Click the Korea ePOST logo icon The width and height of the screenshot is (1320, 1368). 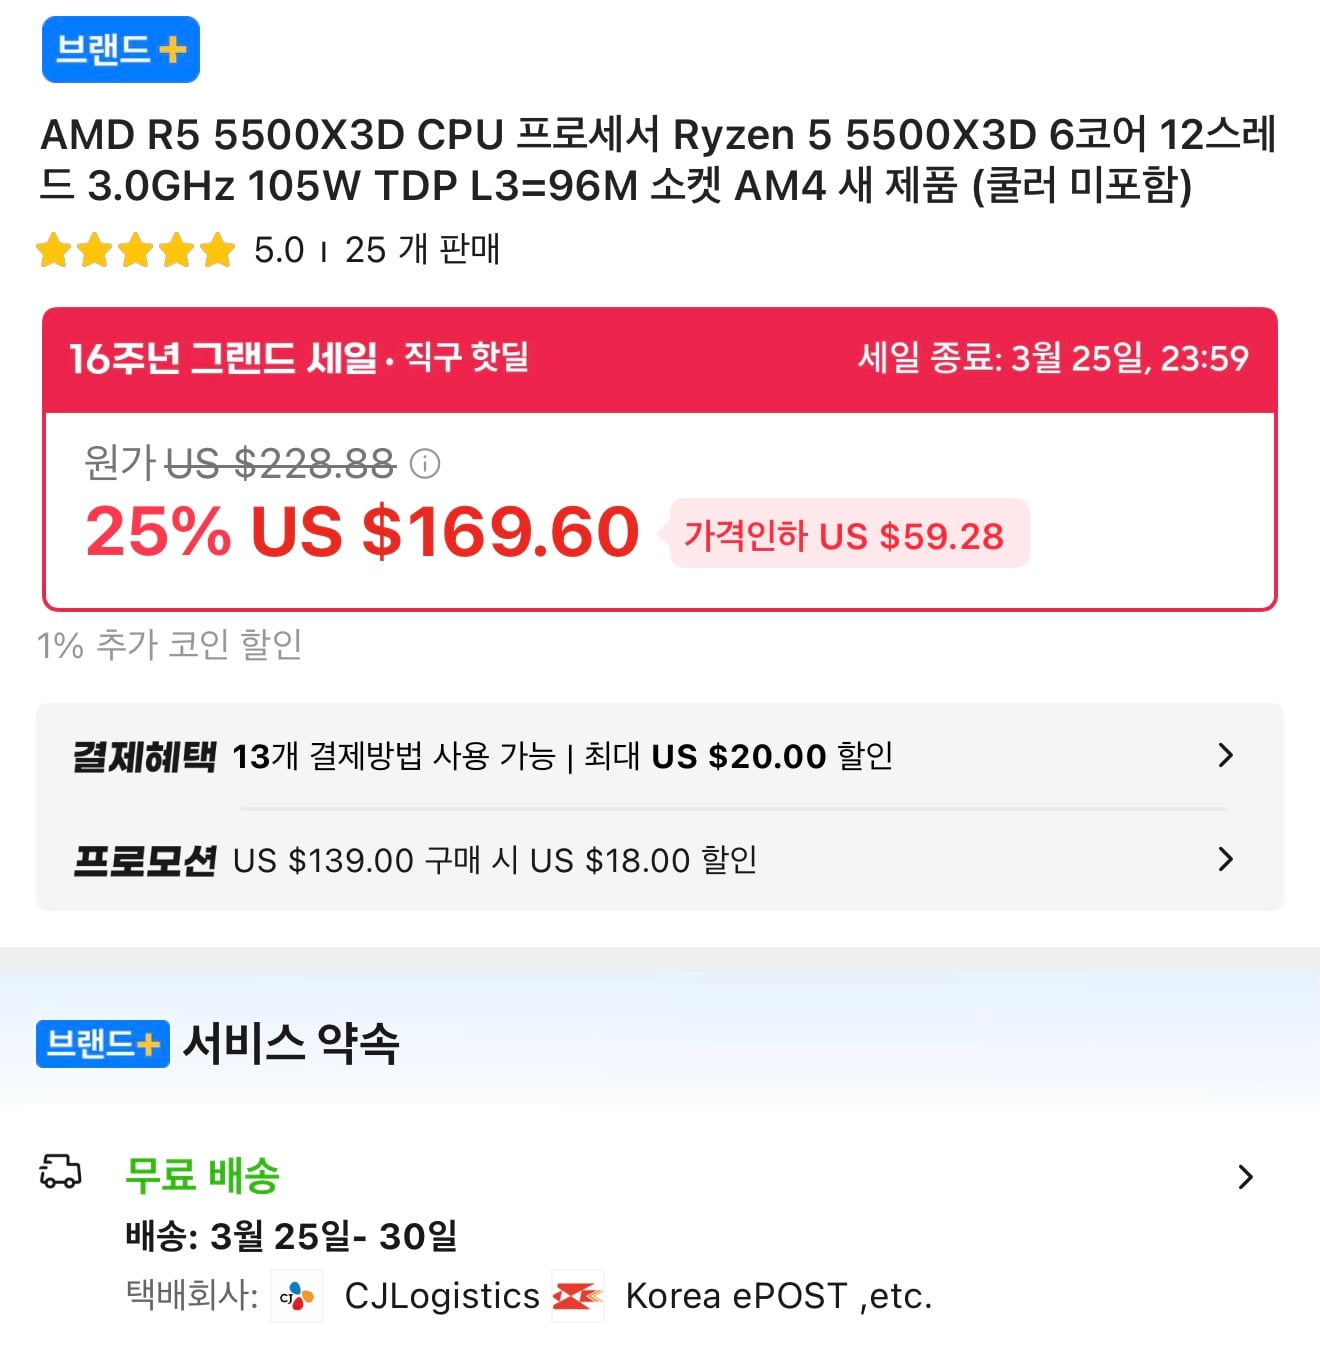pos(578,1297)
